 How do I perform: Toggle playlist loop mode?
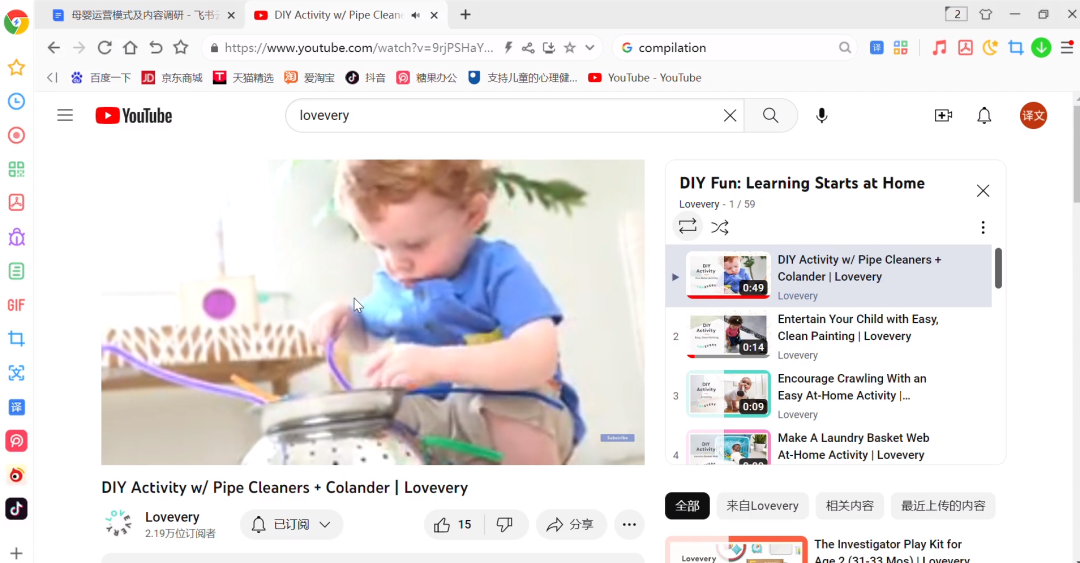pyautogui.click(x=687, y=227)
